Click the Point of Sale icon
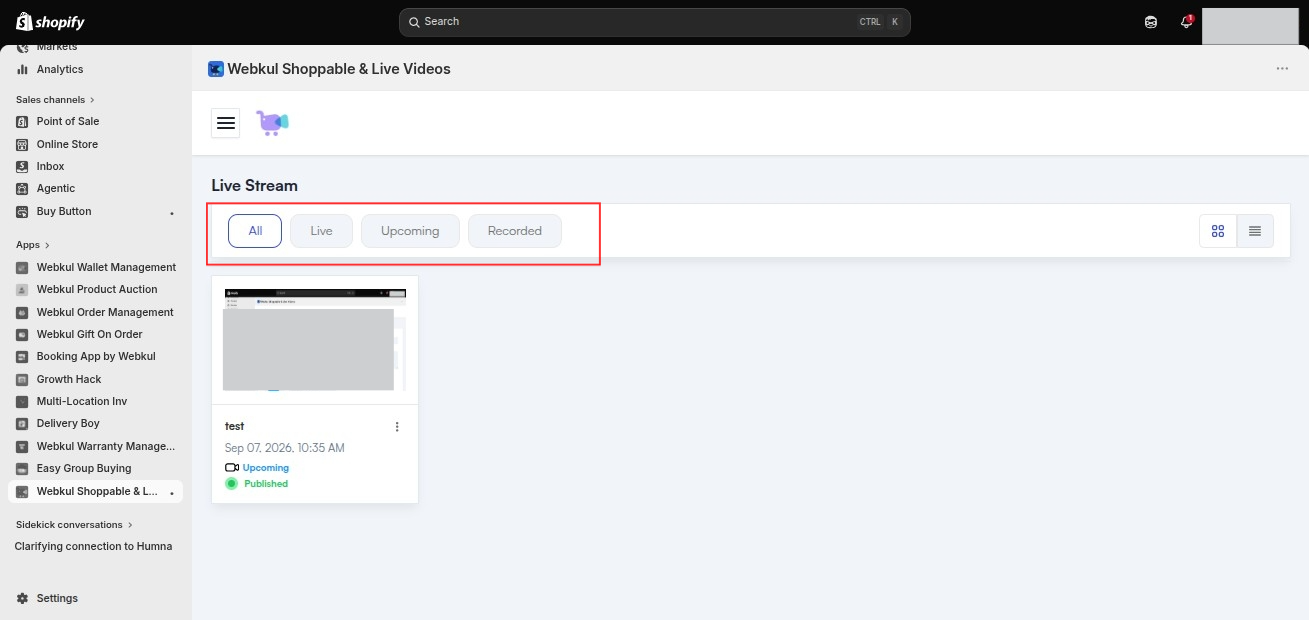The height and width of the screenshot is (620, 1309). point(22,121)
